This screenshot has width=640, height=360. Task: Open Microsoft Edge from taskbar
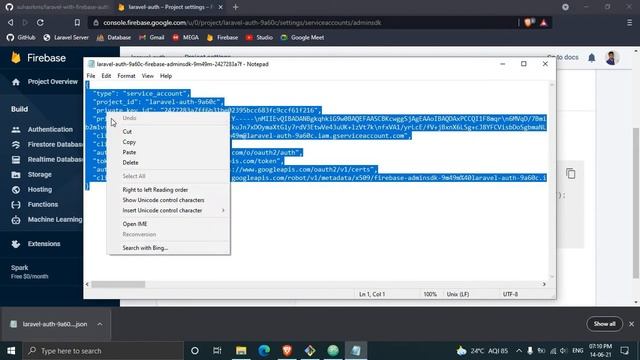[x=264, y=351]
